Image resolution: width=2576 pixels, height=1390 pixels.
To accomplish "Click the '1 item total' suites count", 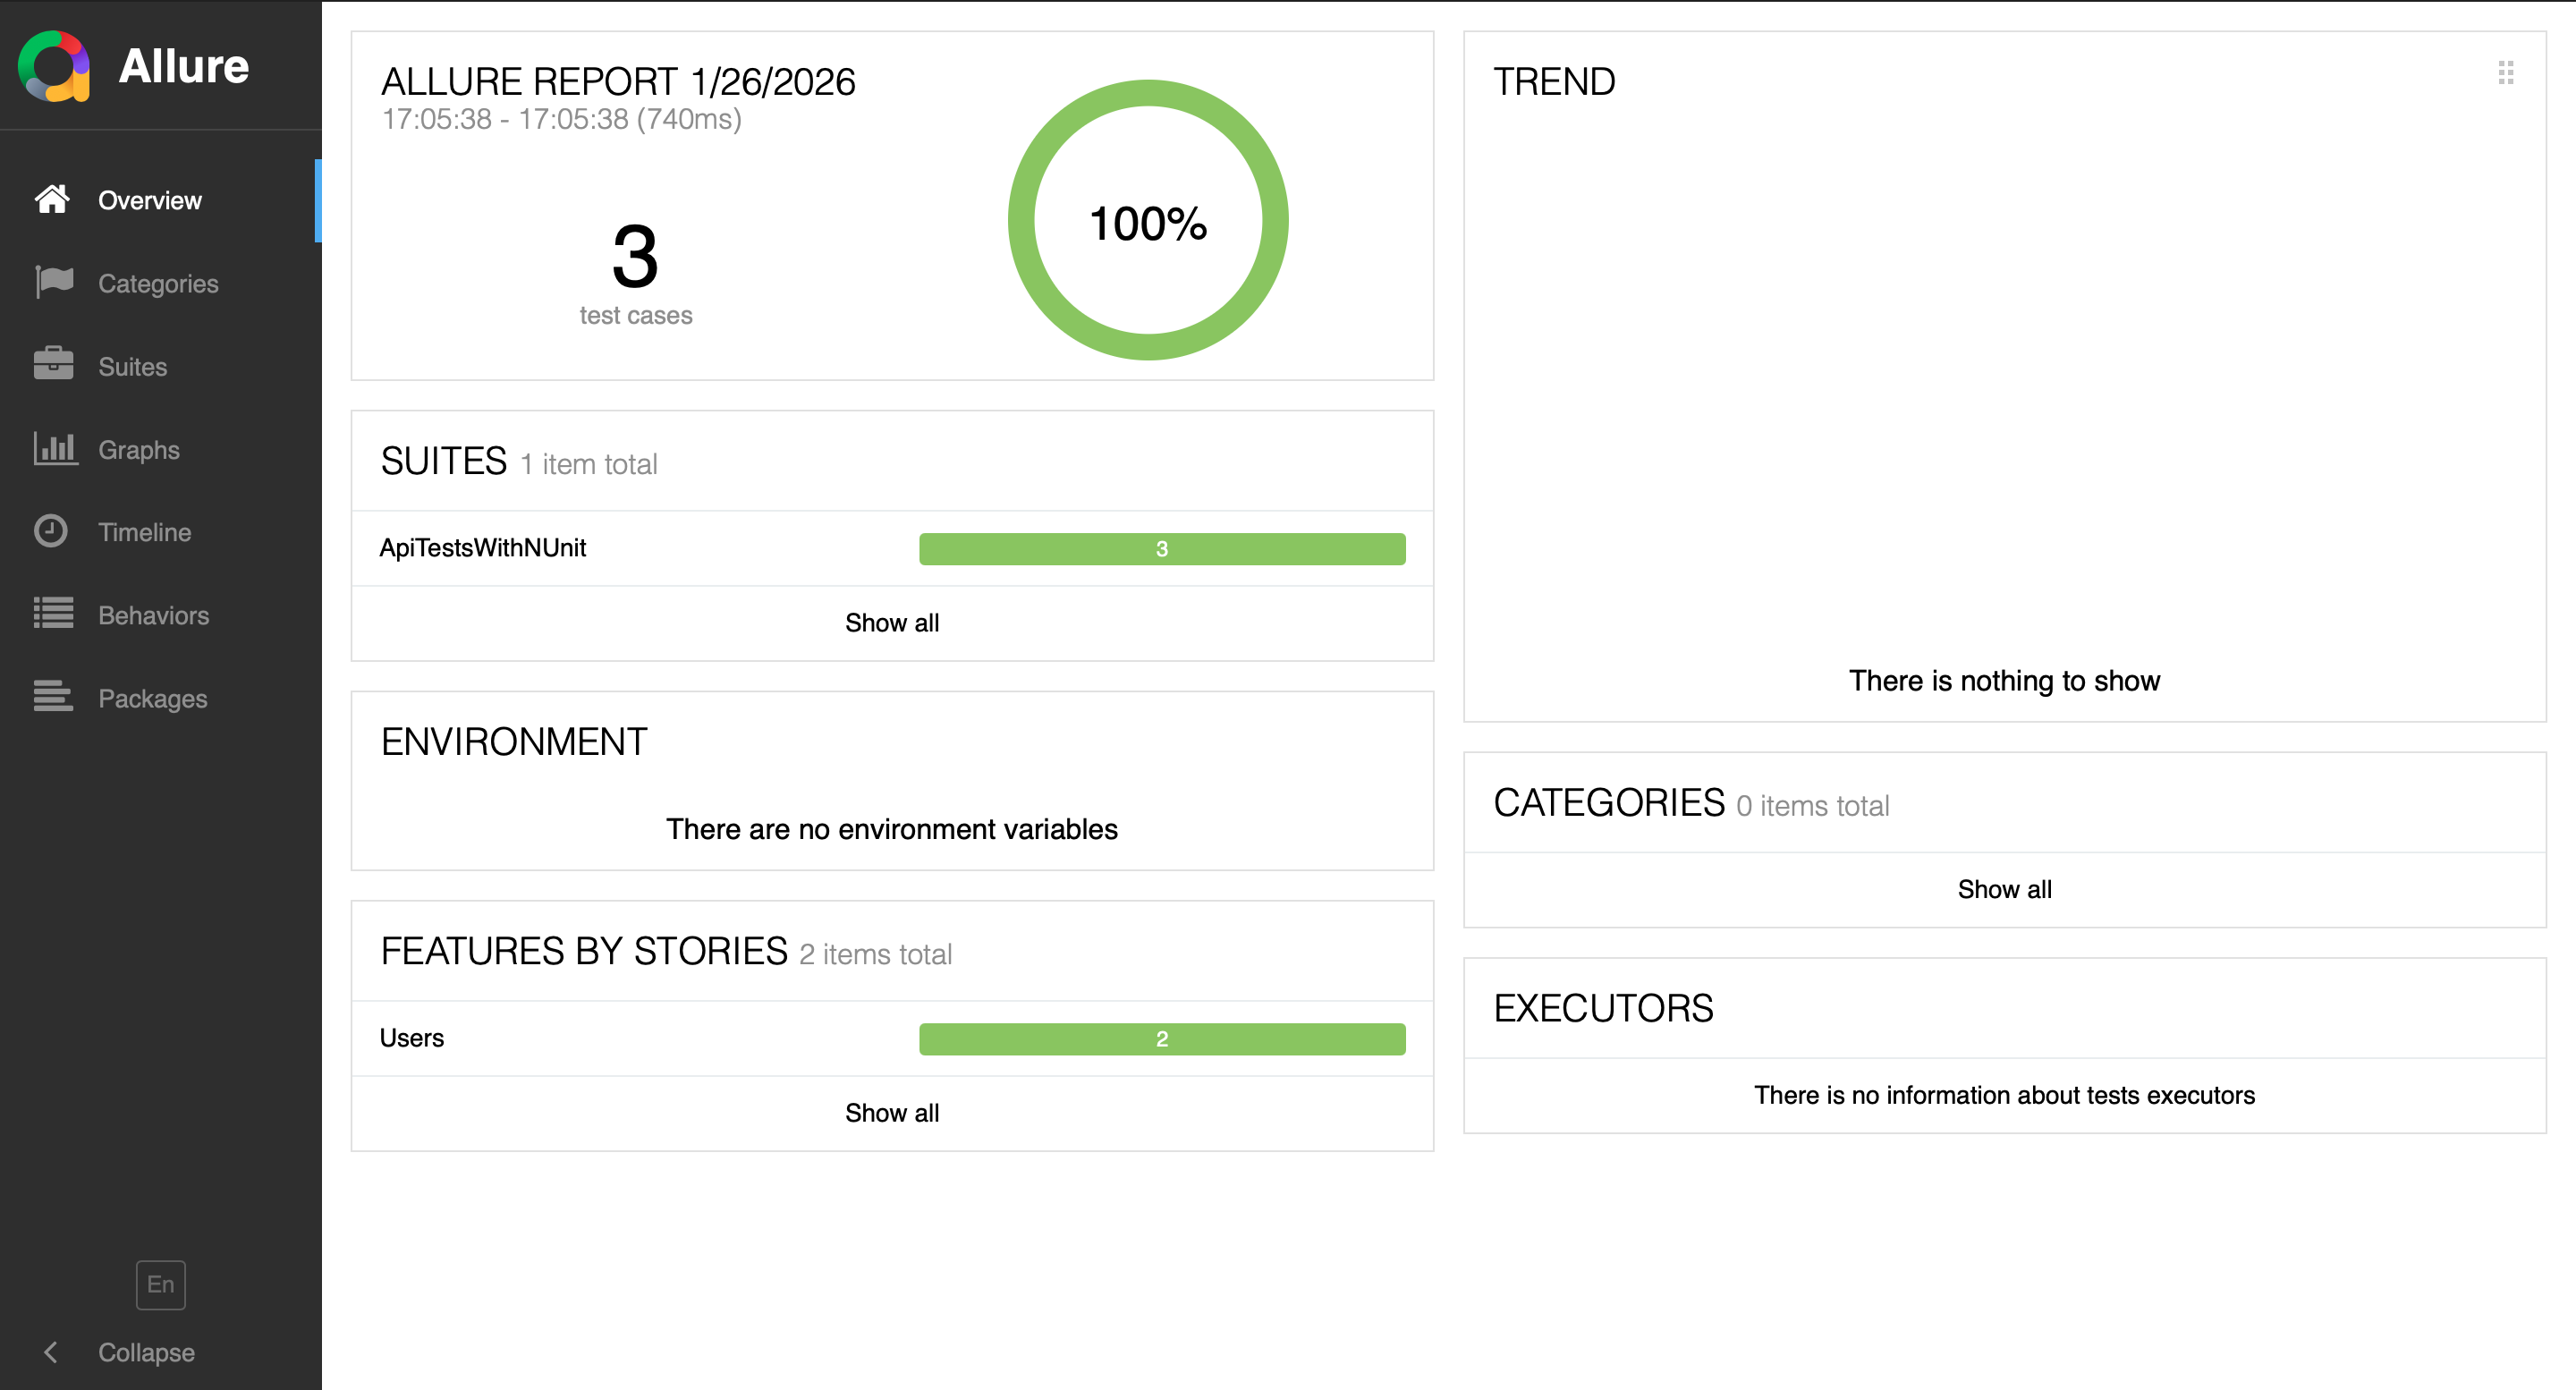I will coord(589,464).
